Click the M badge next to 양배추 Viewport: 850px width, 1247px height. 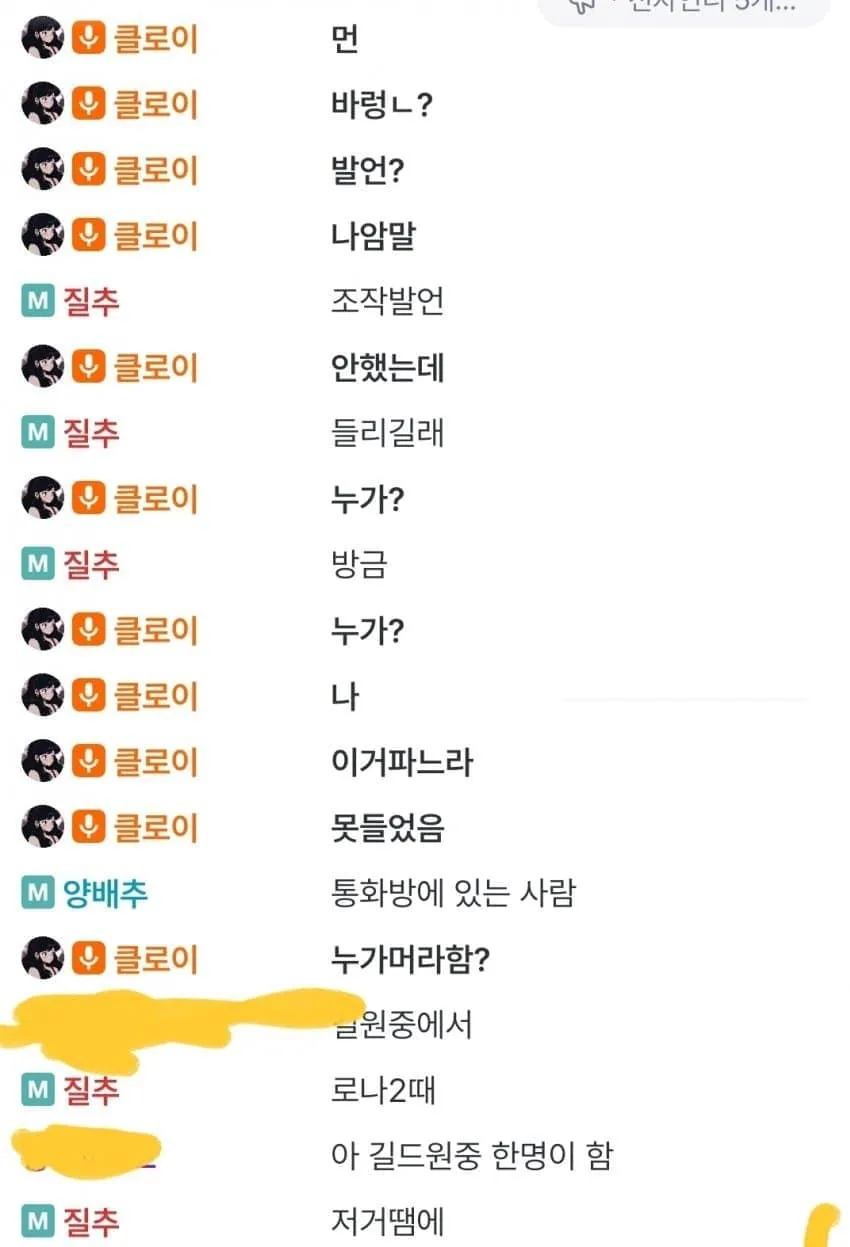[37, 893]
